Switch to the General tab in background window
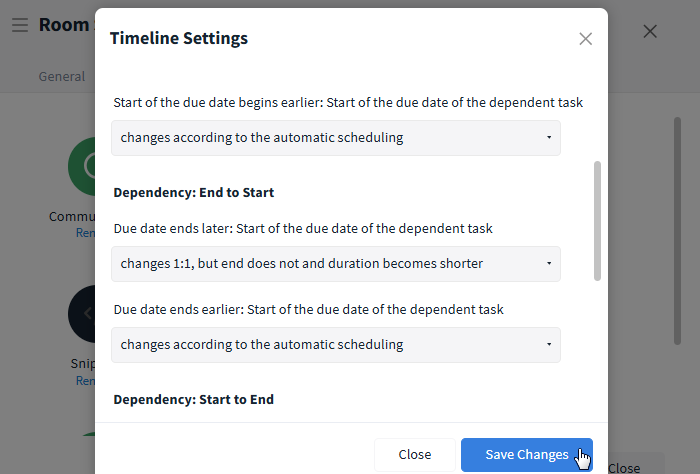 [62, 76]
